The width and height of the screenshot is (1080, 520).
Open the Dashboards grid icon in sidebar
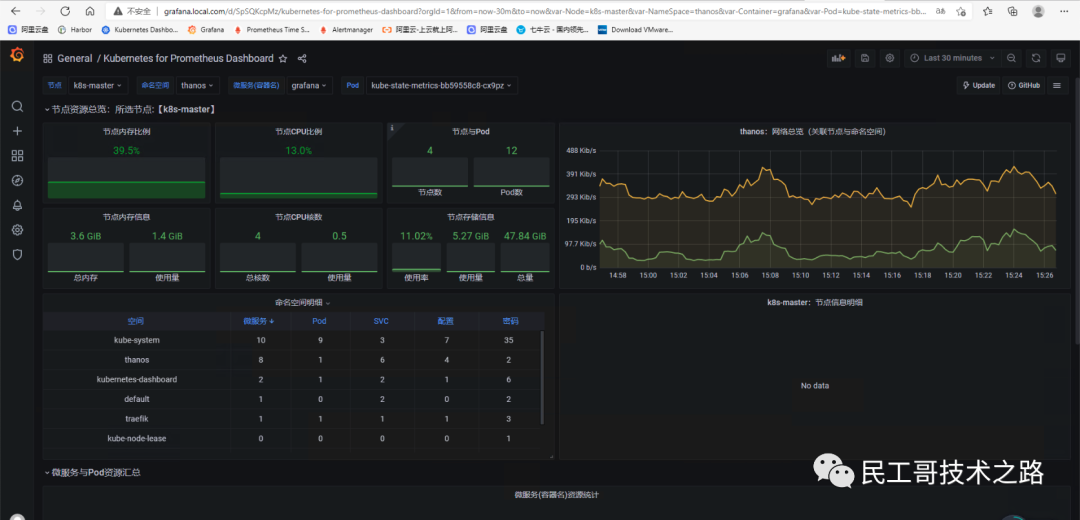click(x=17, y=156)
